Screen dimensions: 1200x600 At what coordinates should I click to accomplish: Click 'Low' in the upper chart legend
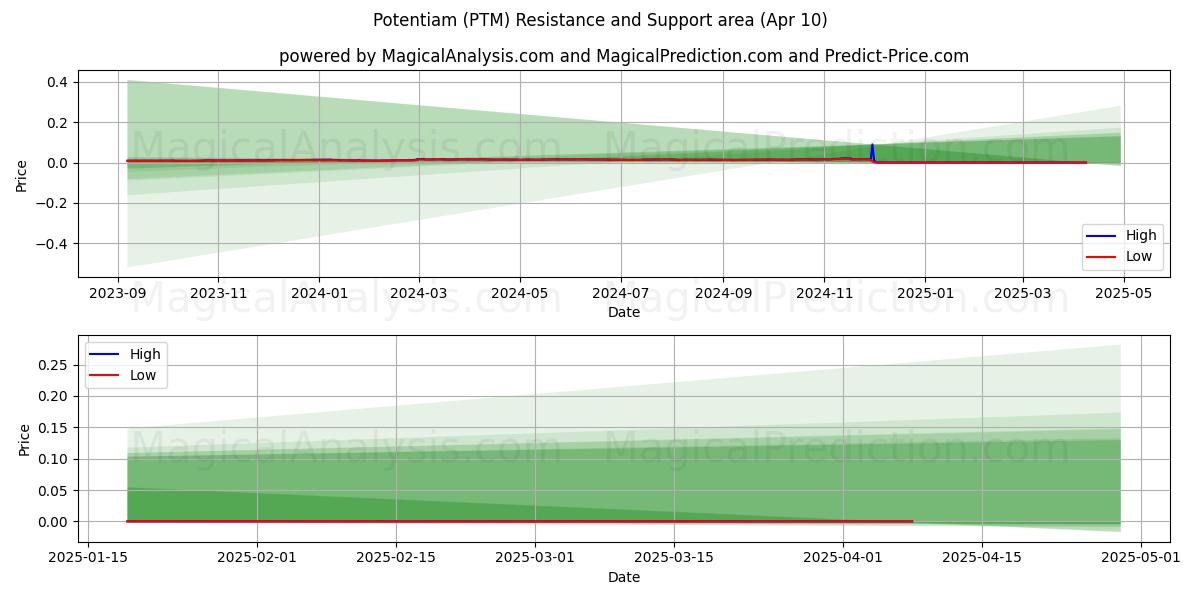pyautogui.click(x=1139, y=256)
